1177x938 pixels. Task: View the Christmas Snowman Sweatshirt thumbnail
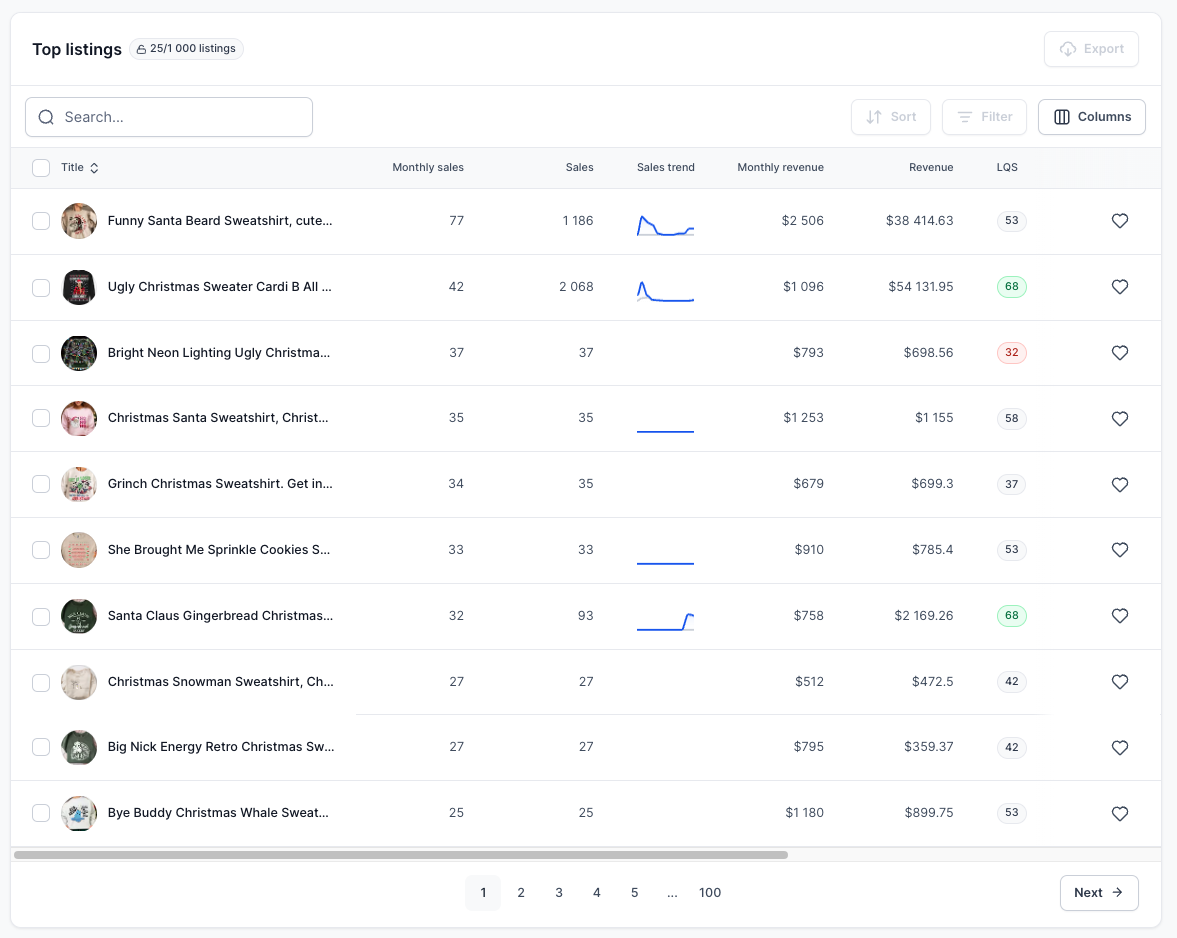[x=79, y=682]
